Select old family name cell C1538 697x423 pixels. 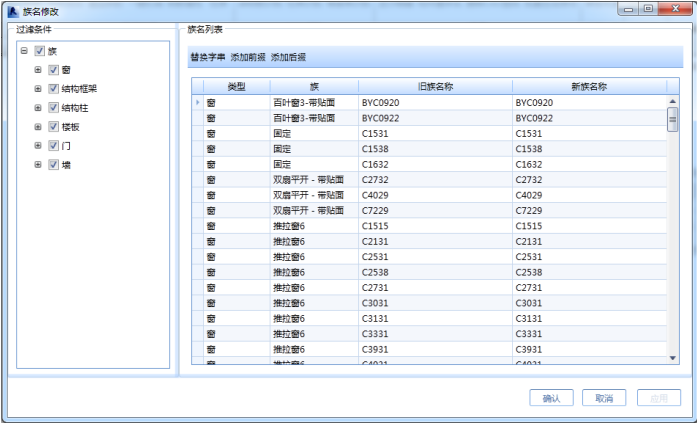pyautogui.click(x=435, y=149)
